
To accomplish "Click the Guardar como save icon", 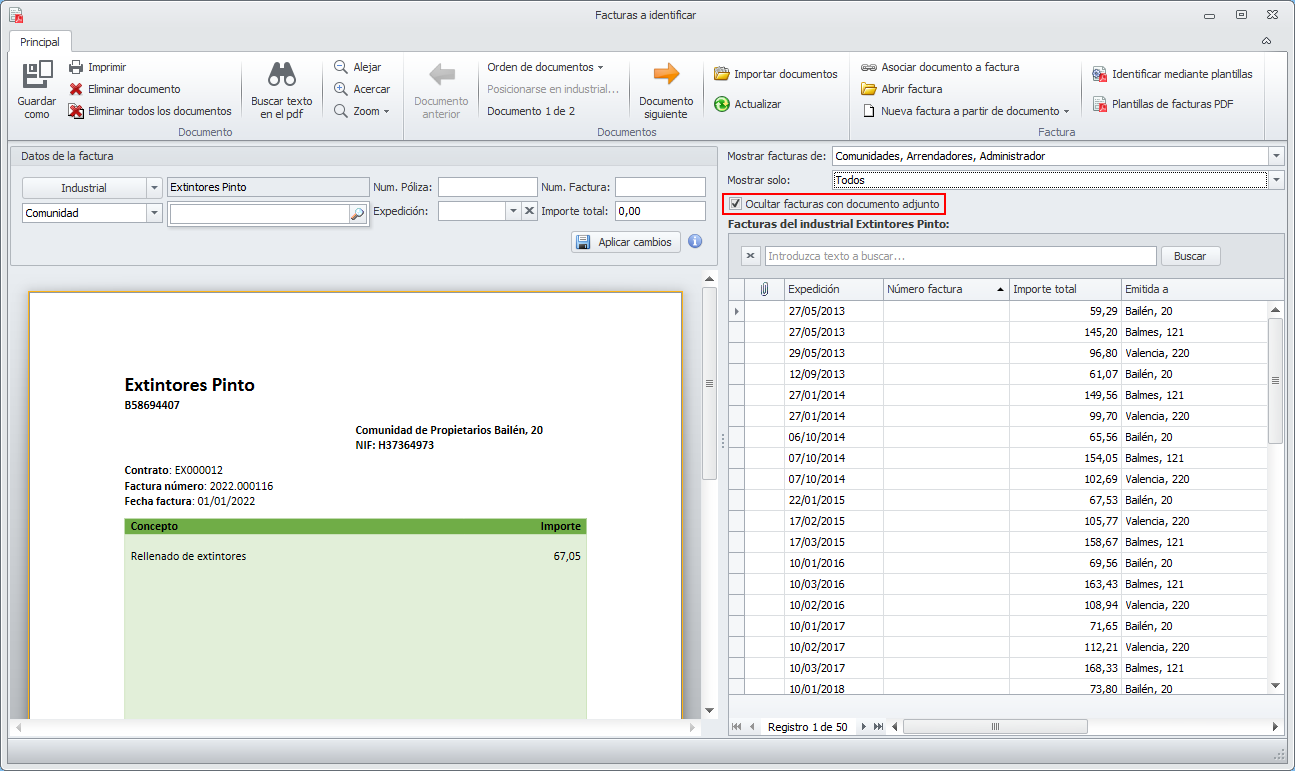I will (x=37, y=75).
